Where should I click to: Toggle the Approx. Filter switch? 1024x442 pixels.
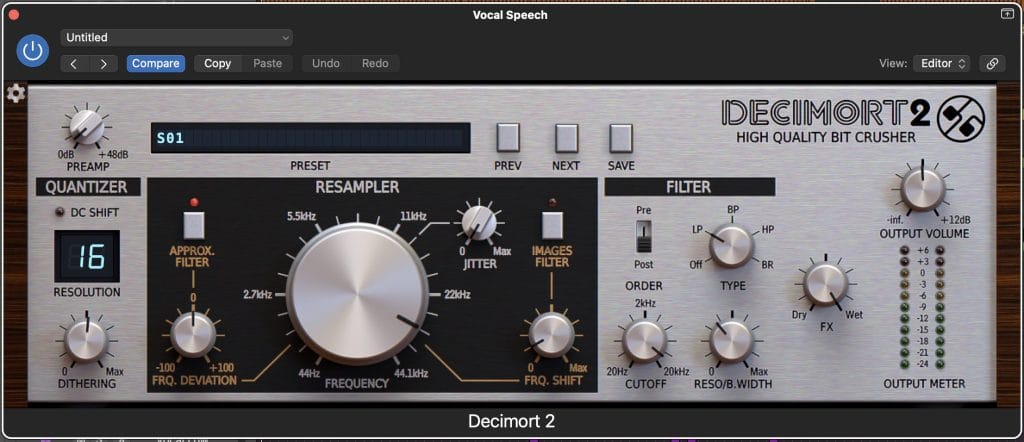tap(193, 223)
